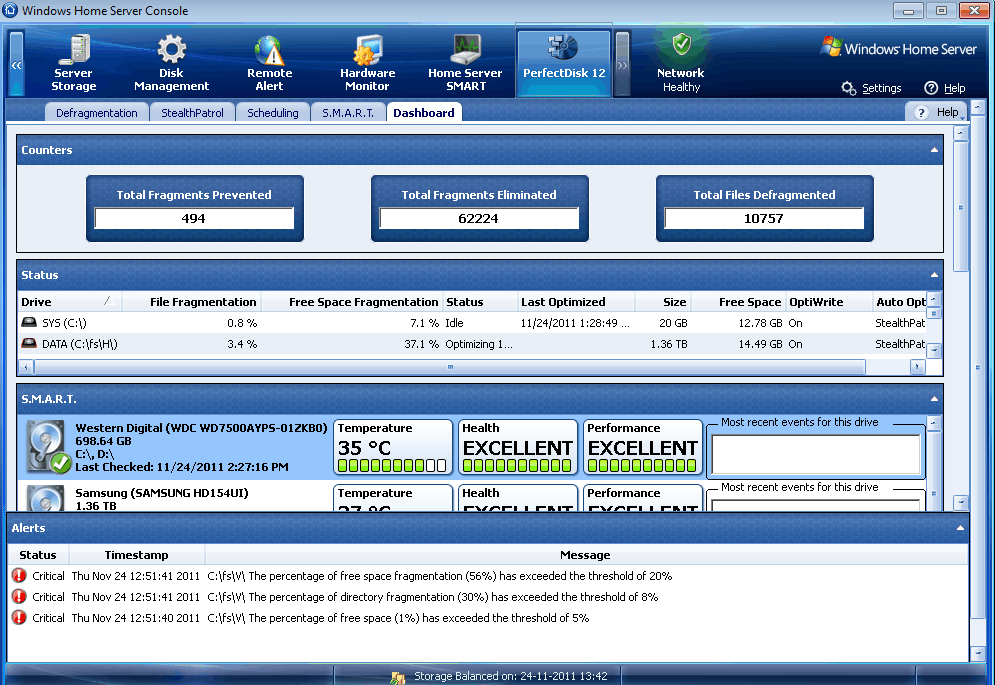Sort by Free Space Fragmentation column

click(x=352, y=302)
